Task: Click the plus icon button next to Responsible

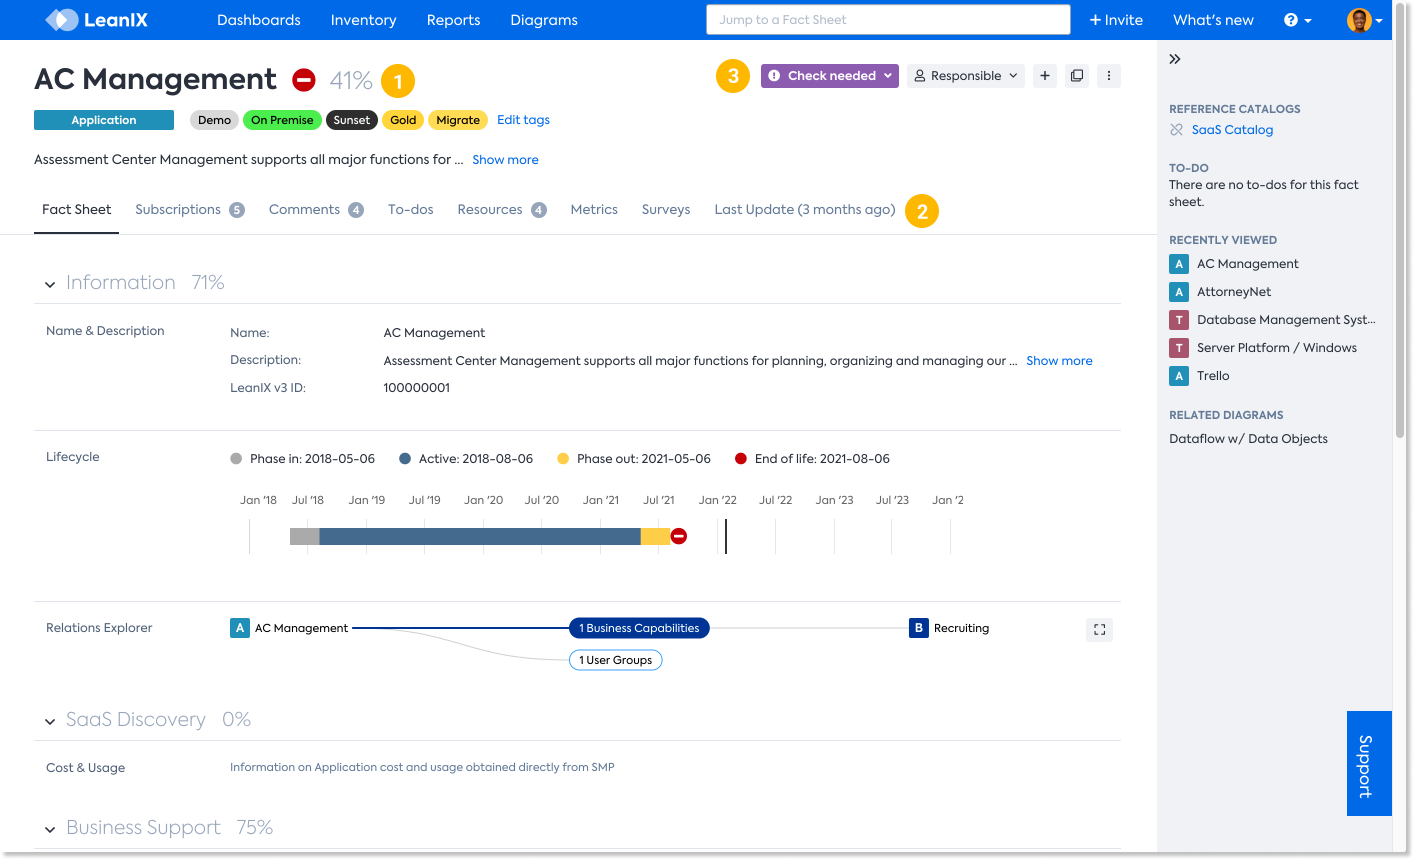Action: click(x=1045, y=76)
